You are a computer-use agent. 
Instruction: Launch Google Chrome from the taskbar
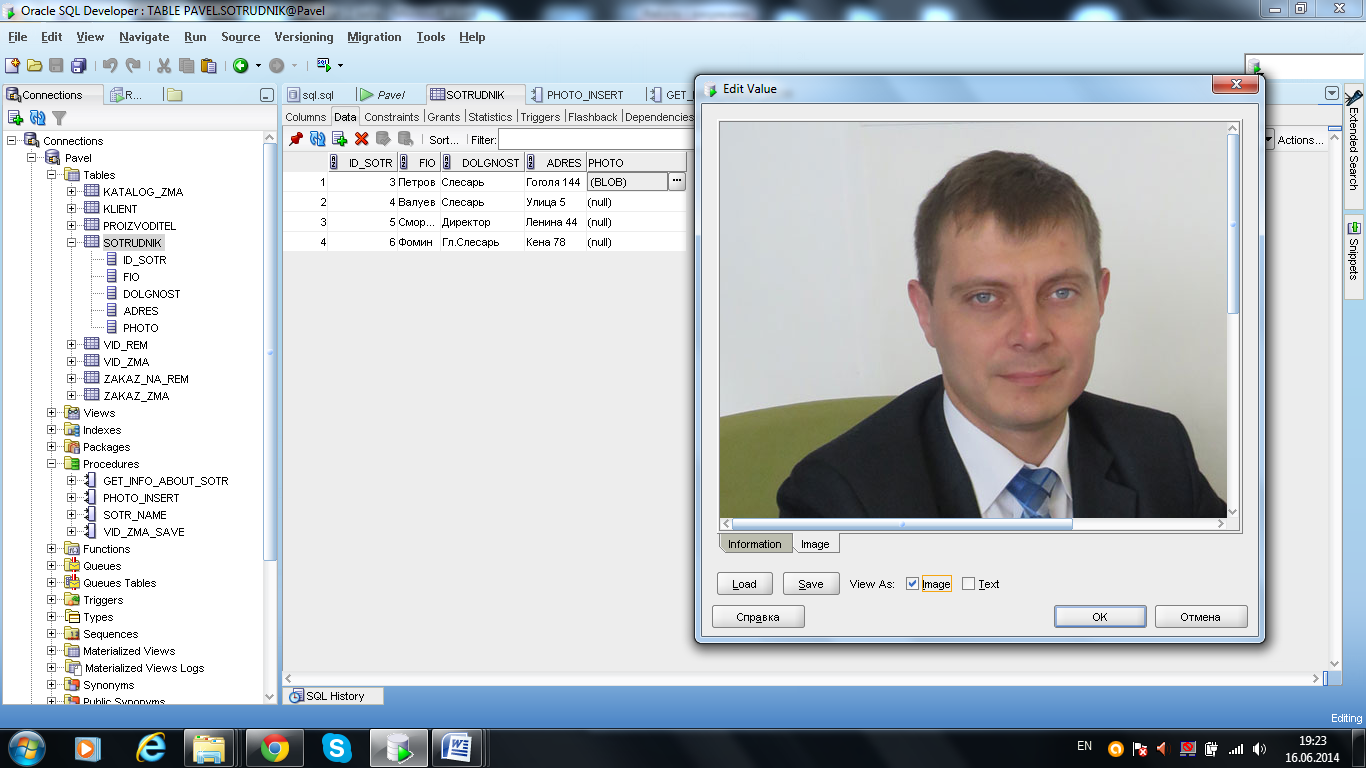(x=275, y=747)
